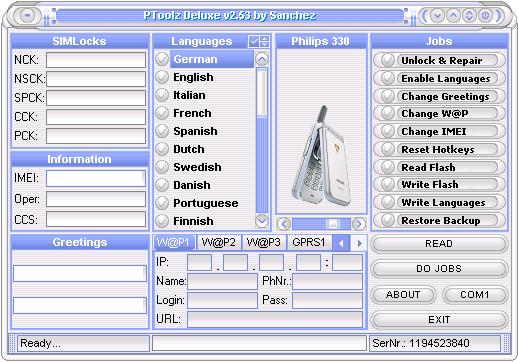Image resolution: width=518 pixels, height=362 pixels.
Task: Click the down-chevron icon in title bar
Action: click(437, 15)
